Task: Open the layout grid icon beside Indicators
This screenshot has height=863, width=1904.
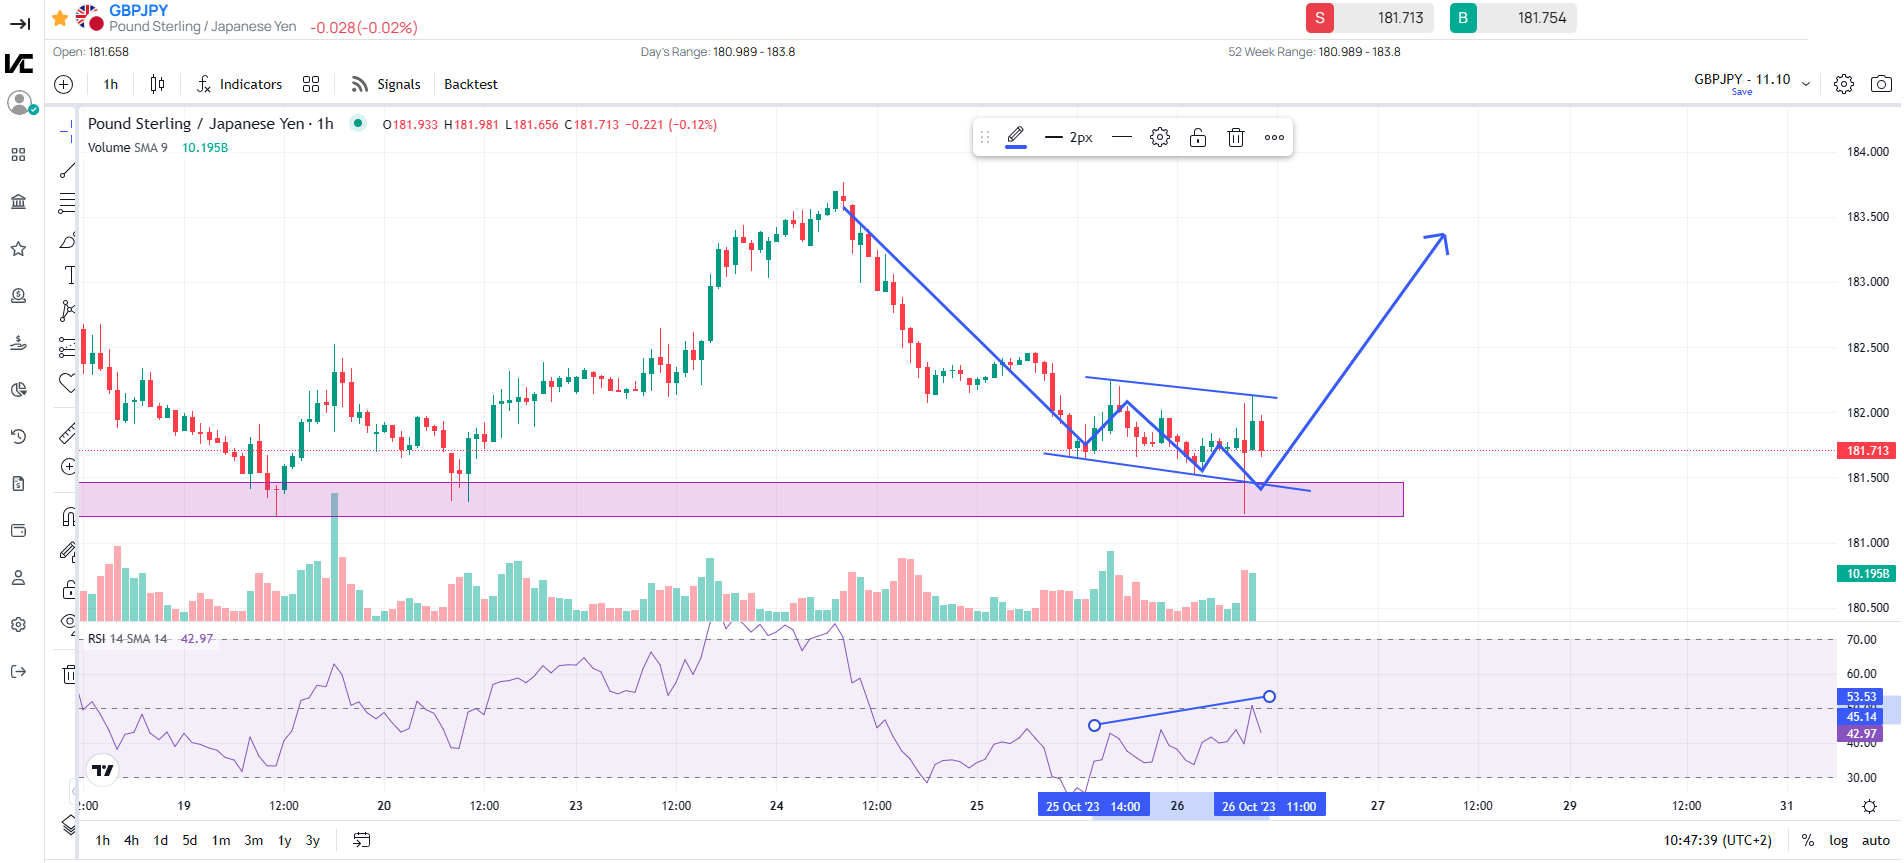Action: tap(311, 84)
